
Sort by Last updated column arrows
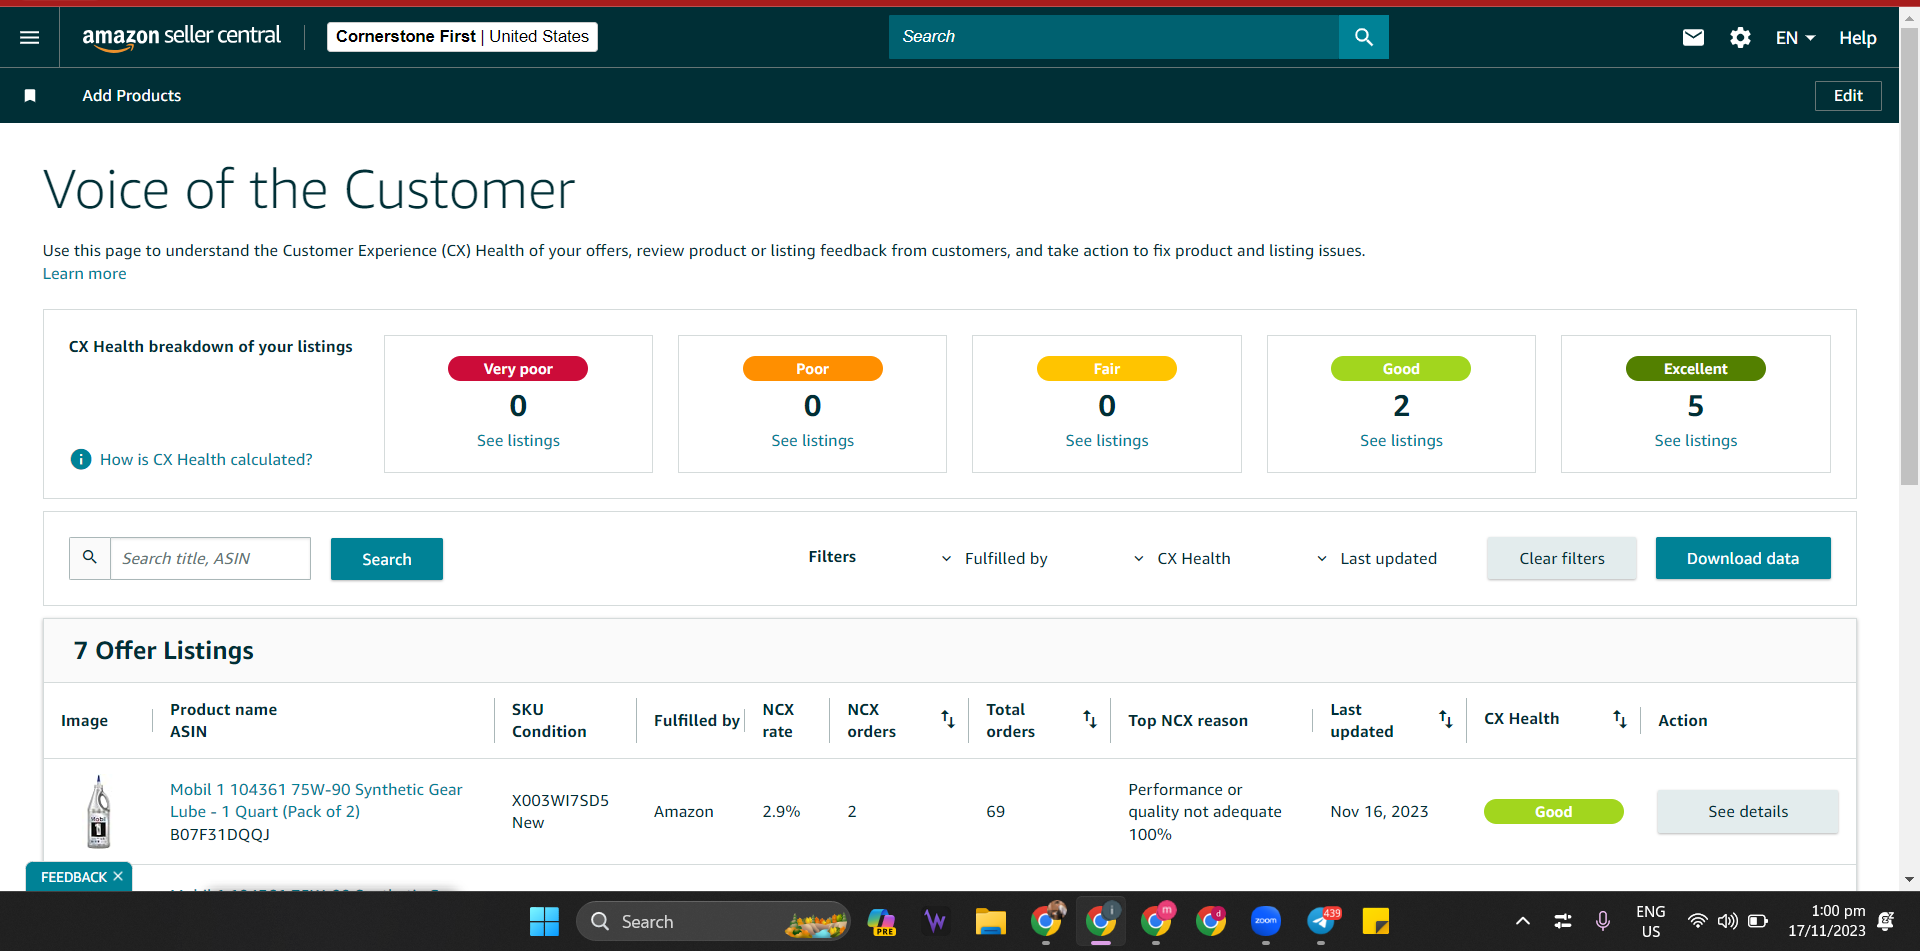click(1446, 719)
